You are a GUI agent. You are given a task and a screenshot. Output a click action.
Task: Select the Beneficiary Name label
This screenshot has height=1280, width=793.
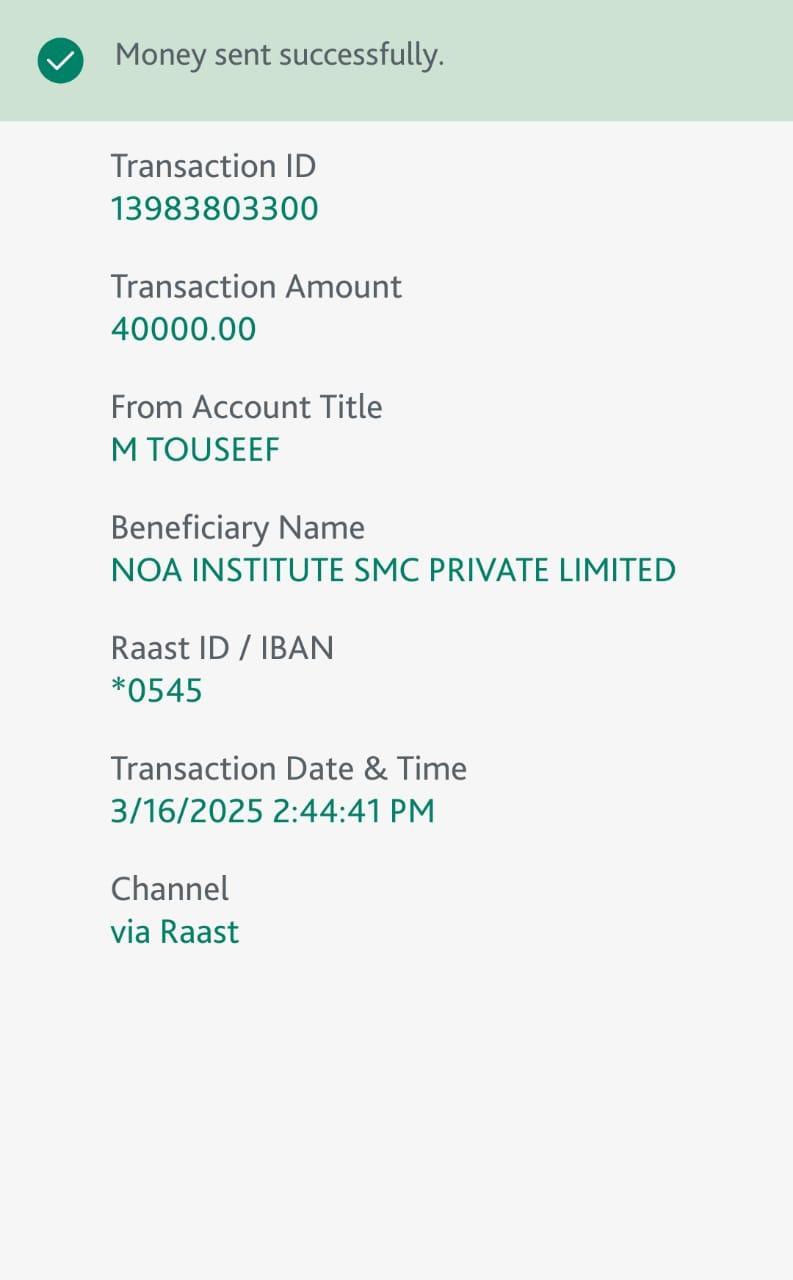pyautogui.click(x=237, y=528)
